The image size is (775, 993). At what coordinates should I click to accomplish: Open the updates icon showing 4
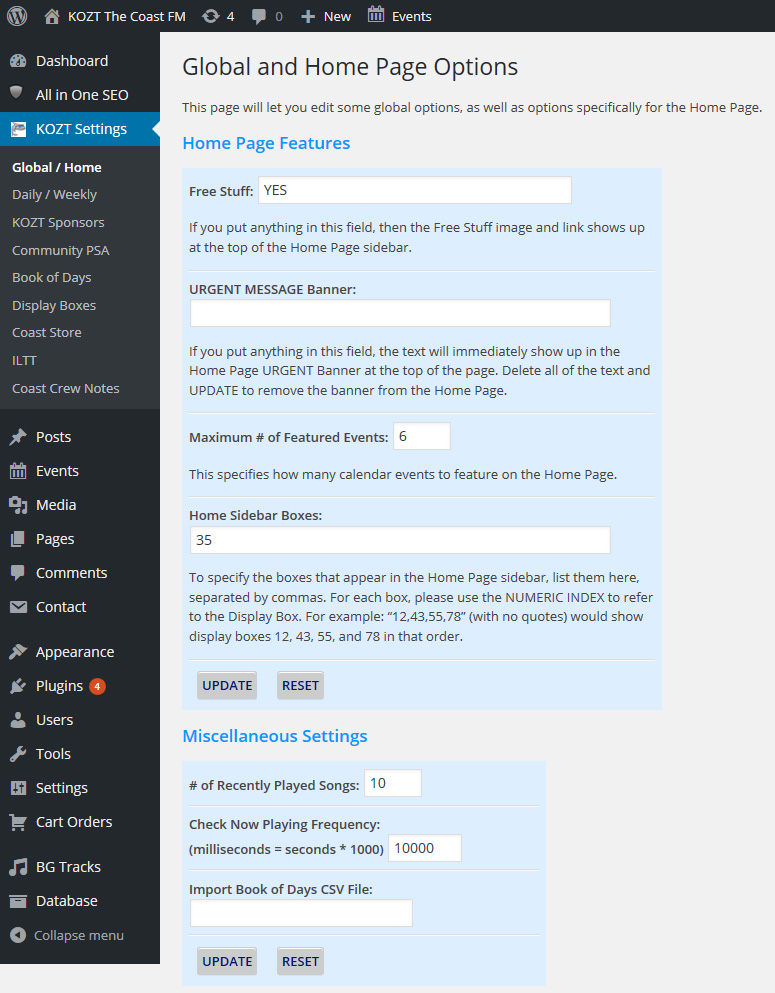210,16
